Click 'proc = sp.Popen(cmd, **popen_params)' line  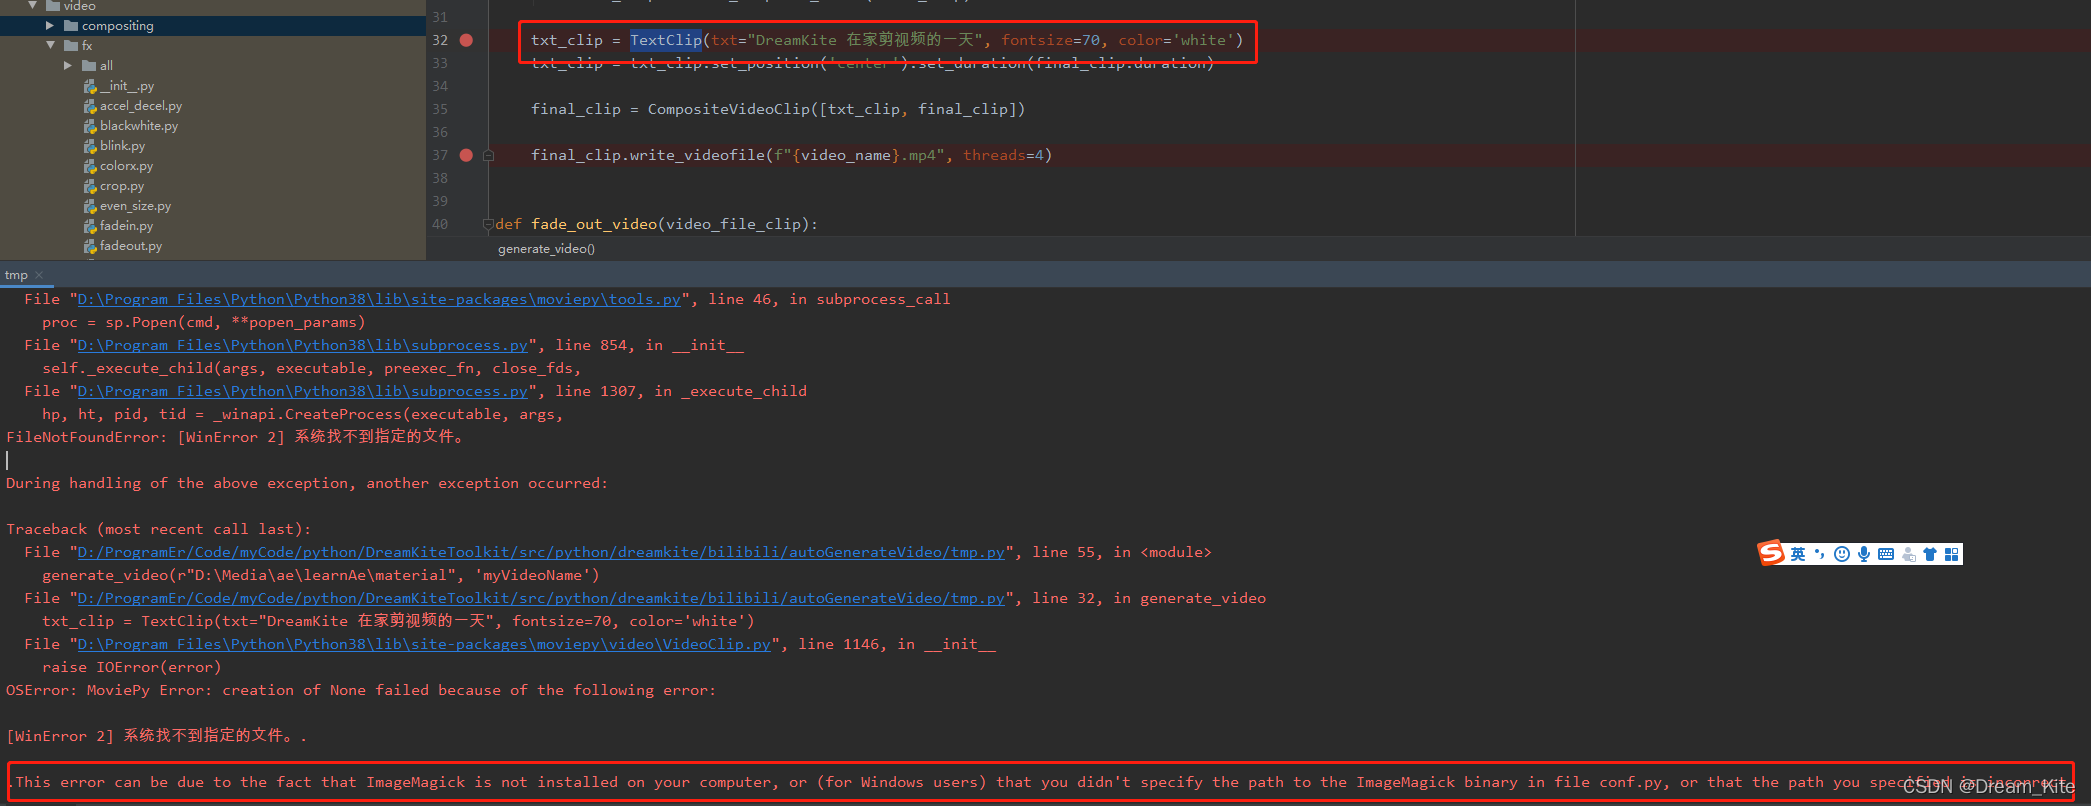[204, 322]
